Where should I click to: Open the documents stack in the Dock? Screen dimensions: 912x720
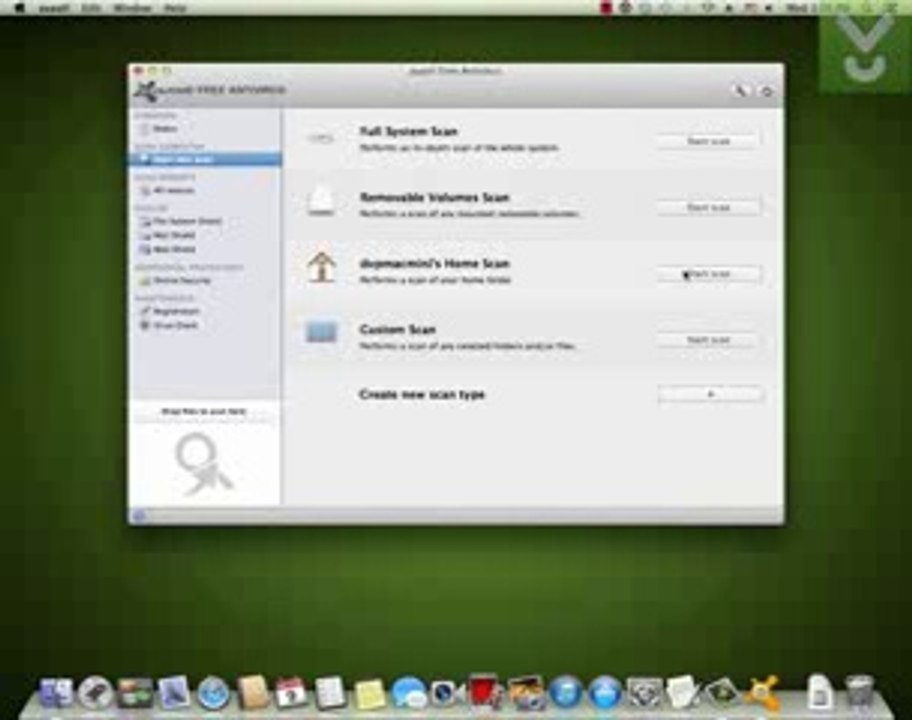(819, 692)
